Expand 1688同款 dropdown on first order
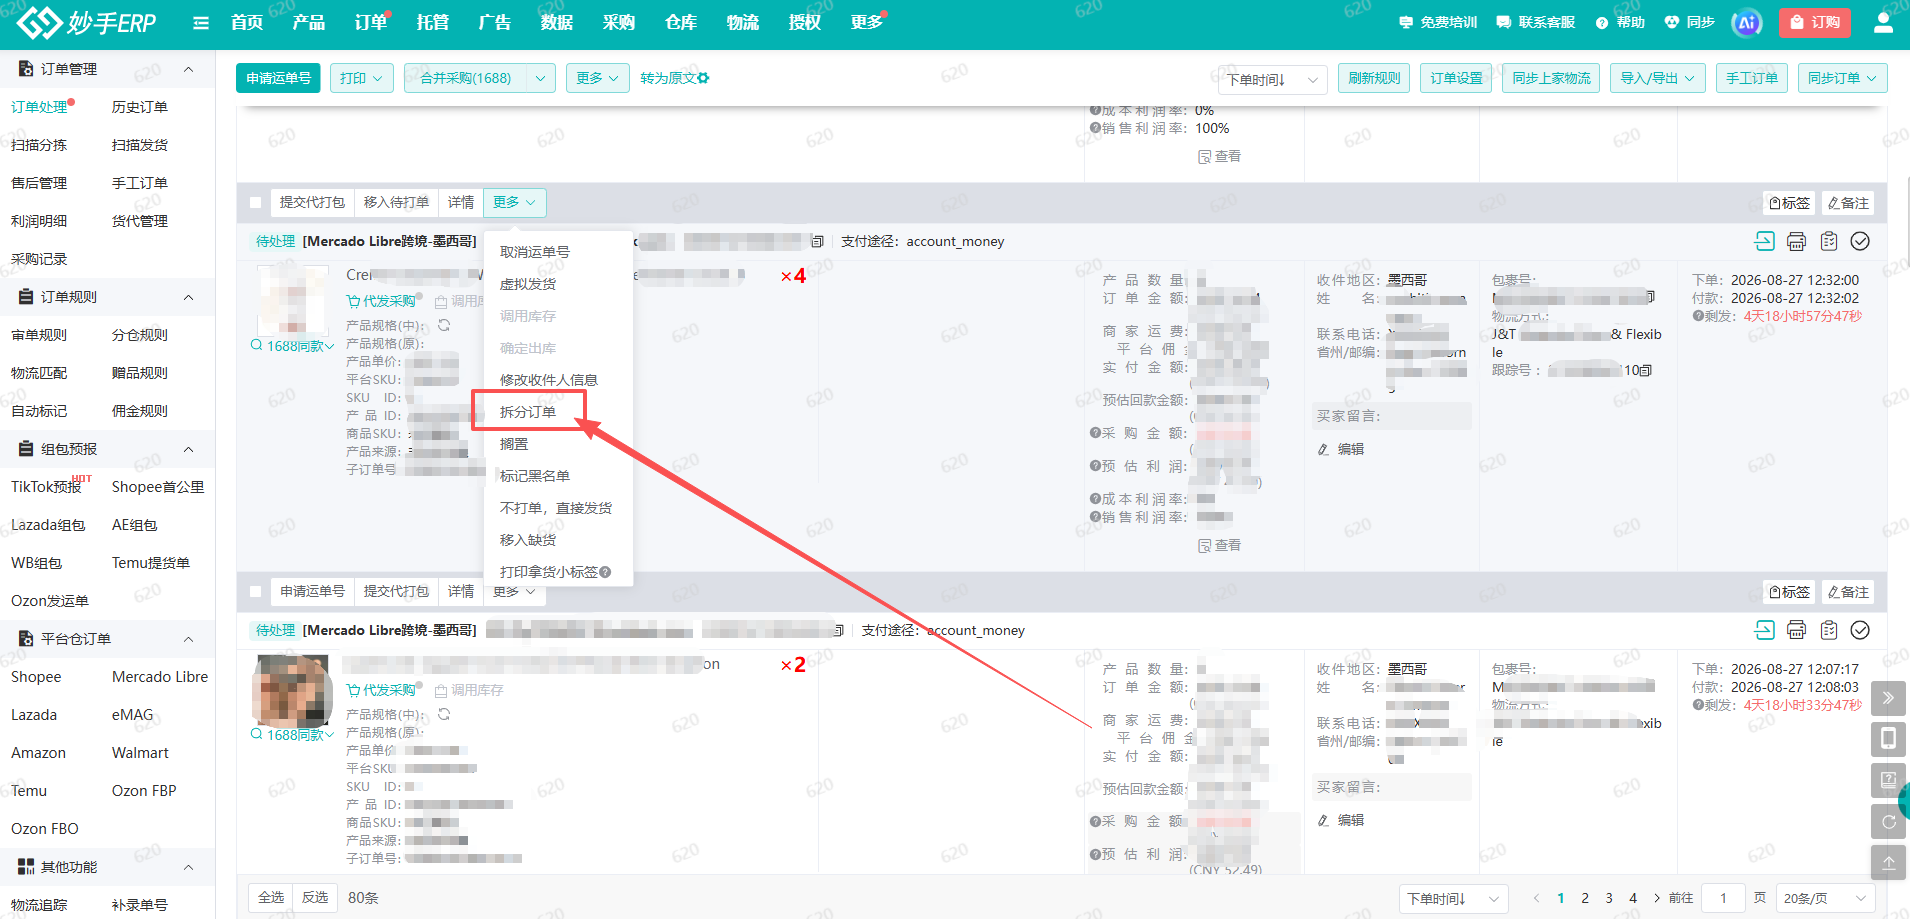The width and height of the screenshot is (1910, 919). (292, 346)
